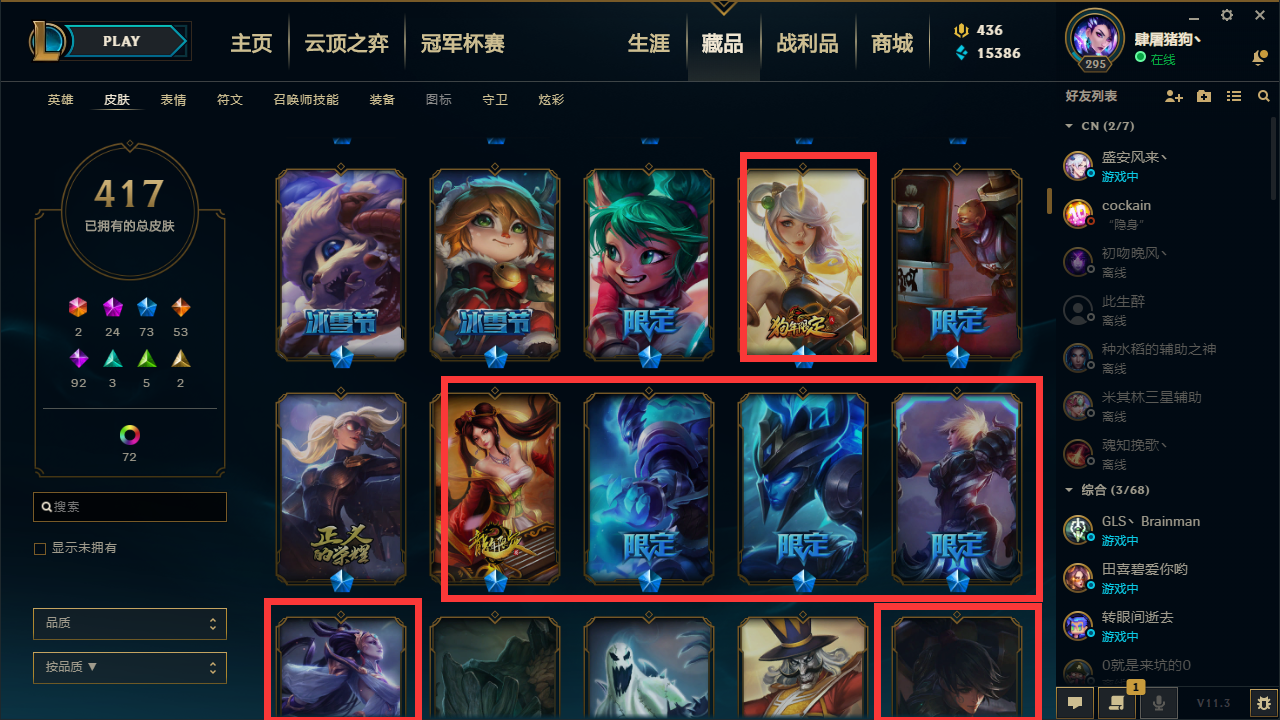Viewport: 1280px width, 720px height.
Task: Click the skin search input field
Action: 130,507
